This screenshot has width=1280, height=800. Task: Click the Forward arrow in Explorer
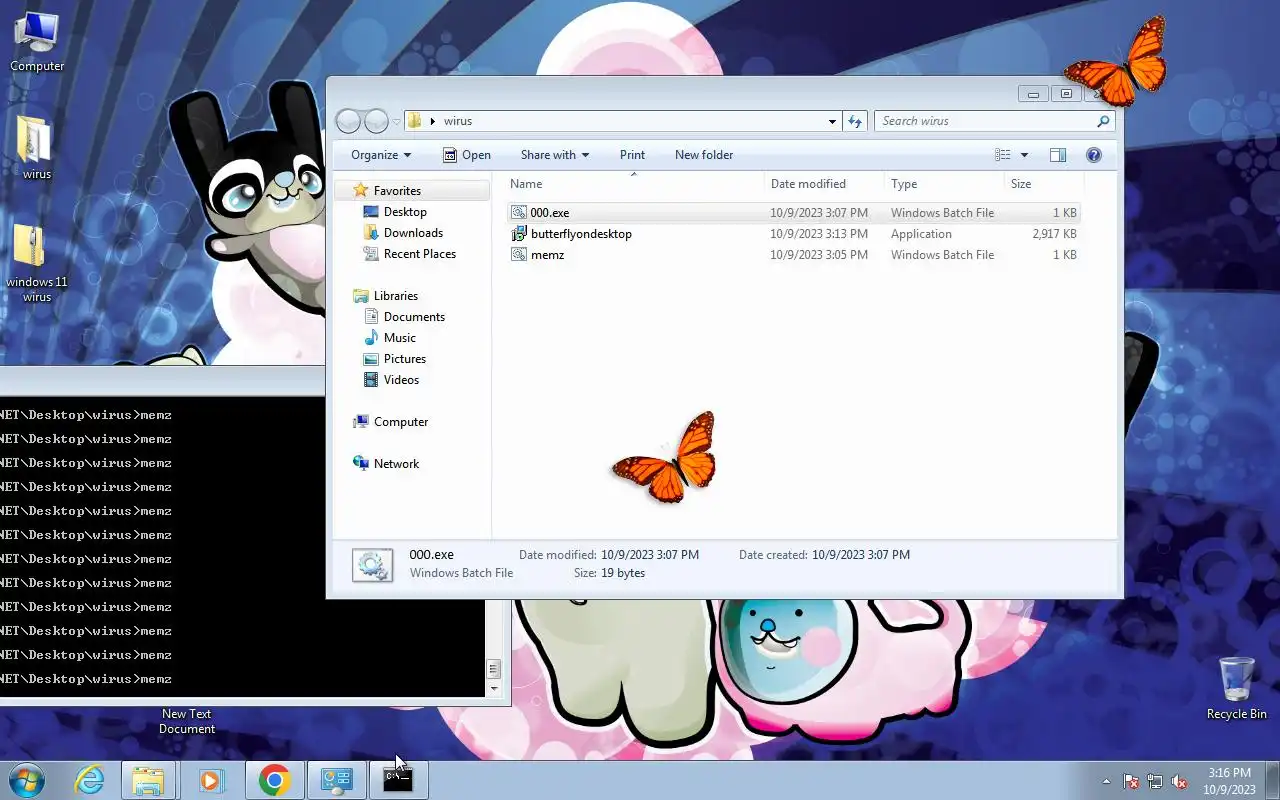point(376,121)
